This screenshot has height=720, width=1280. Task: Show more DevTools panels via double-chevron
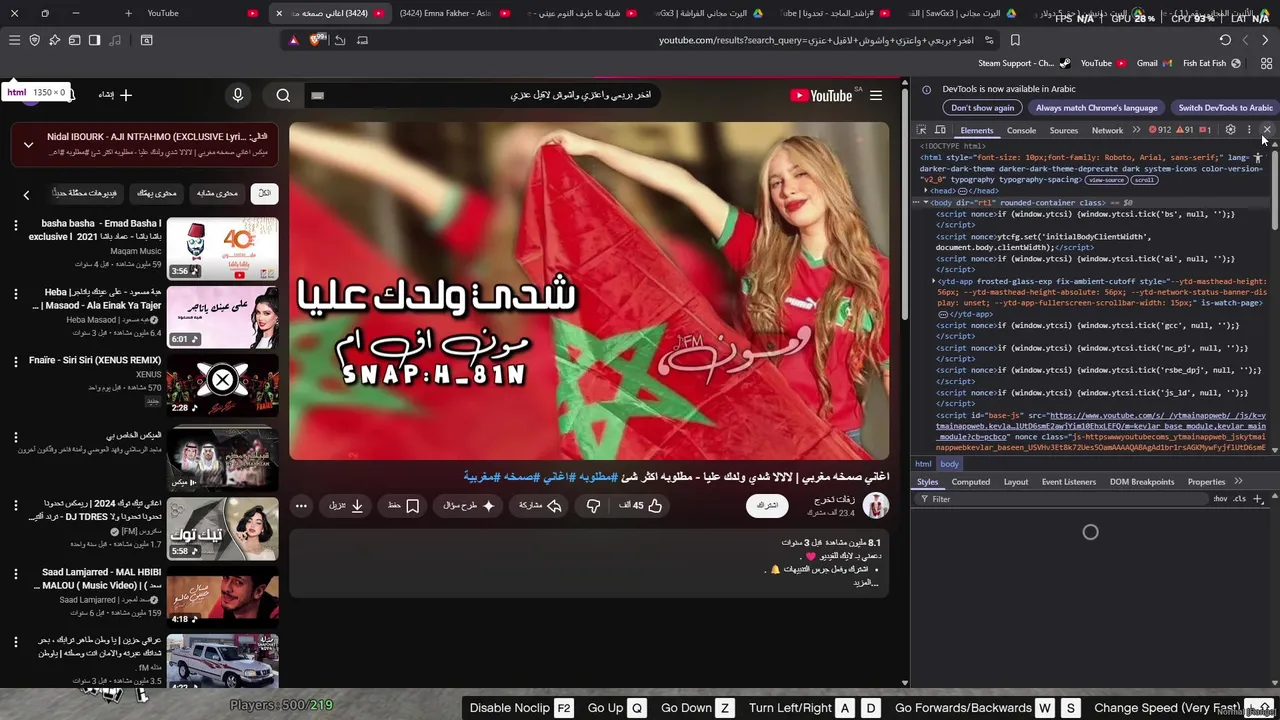point(1136,130)
